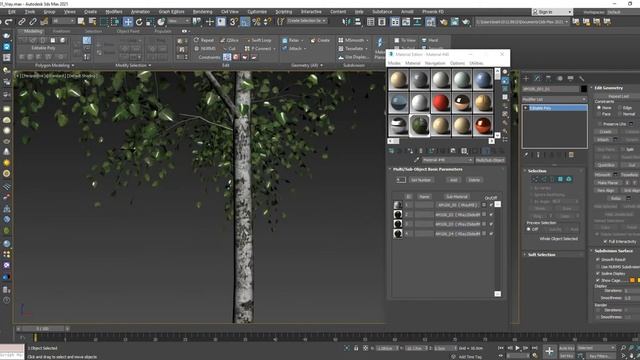The height and width of the screenshot is (360, 640).
Task: Click the Mirror tool icon
Action: click(346, 22)
